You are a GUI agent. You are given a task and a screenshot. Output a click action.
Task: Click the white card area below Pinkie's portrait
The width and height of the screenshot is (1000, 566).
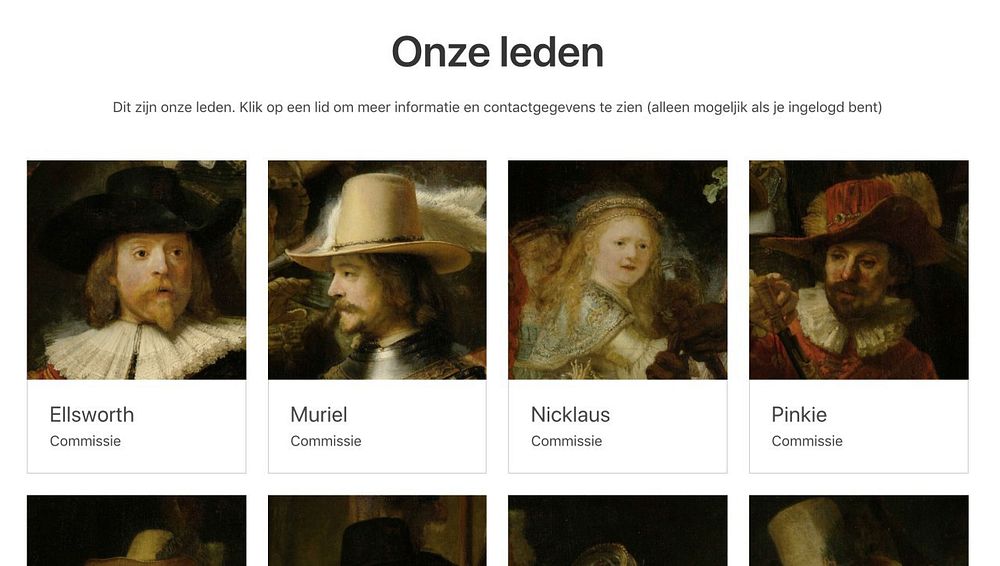click(x=858, y=426)
